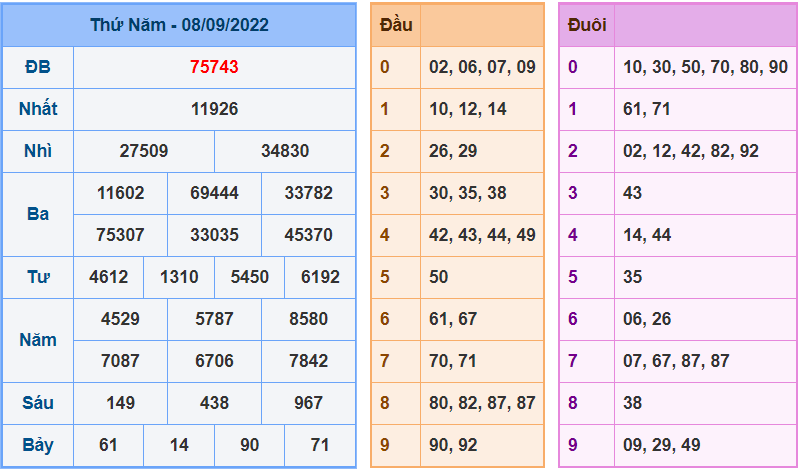This screenshot has width=798, height=469.
Task: Click the Bảy prize cell showing 14
Action: tap(179, 445)
